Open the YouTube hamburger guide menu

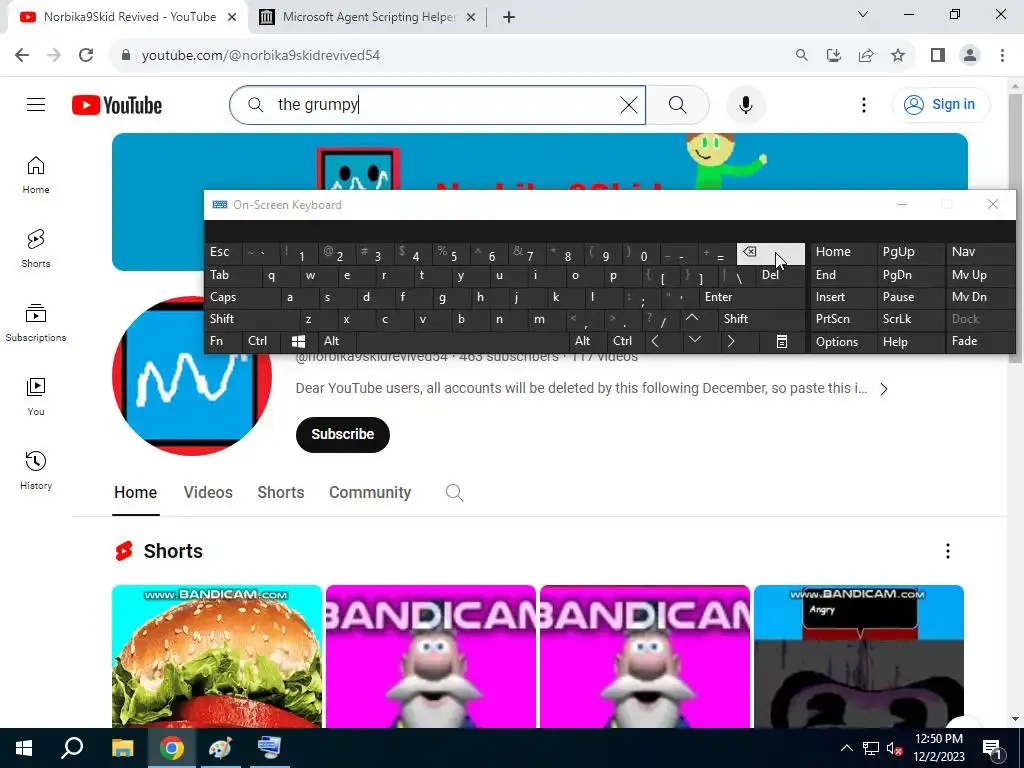tap(36, 104)
